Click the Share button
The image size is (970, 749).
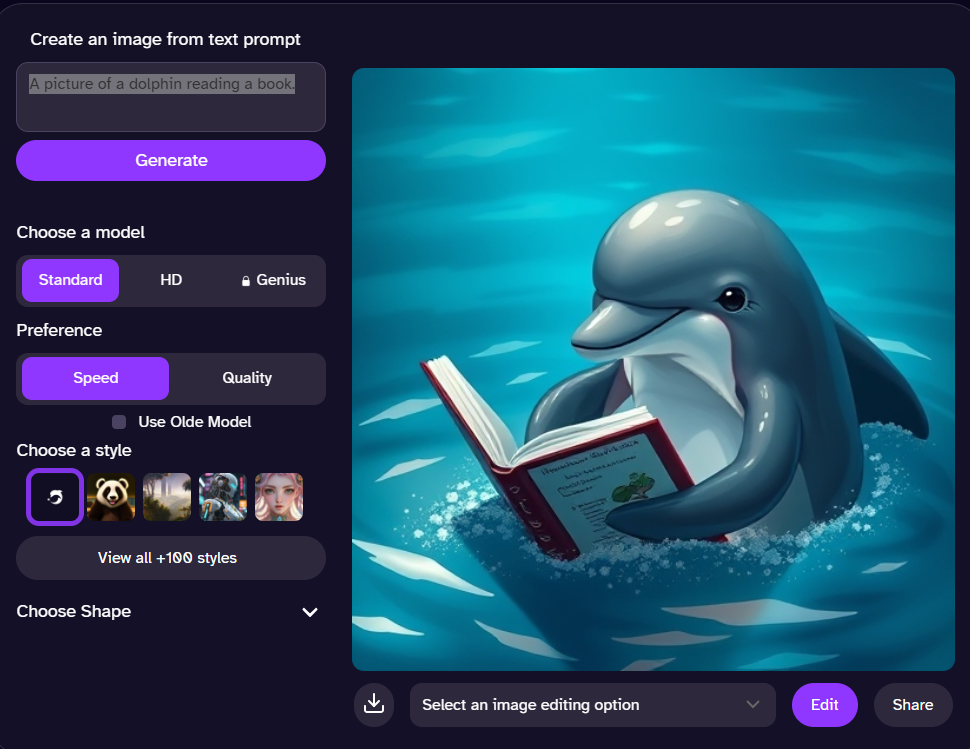pos(912,705)
